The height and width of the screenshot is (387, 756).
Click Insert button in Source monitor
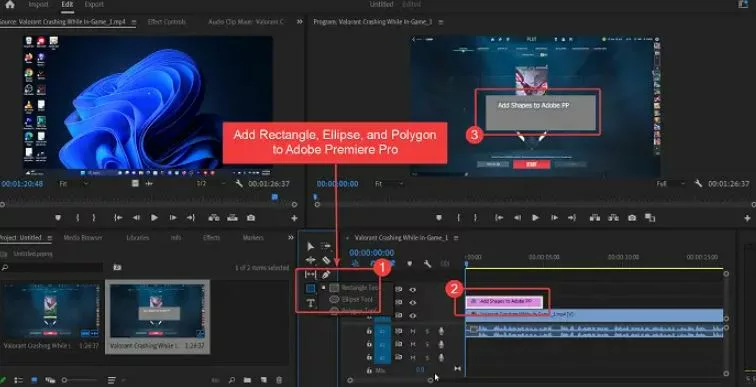click(214, 218)
